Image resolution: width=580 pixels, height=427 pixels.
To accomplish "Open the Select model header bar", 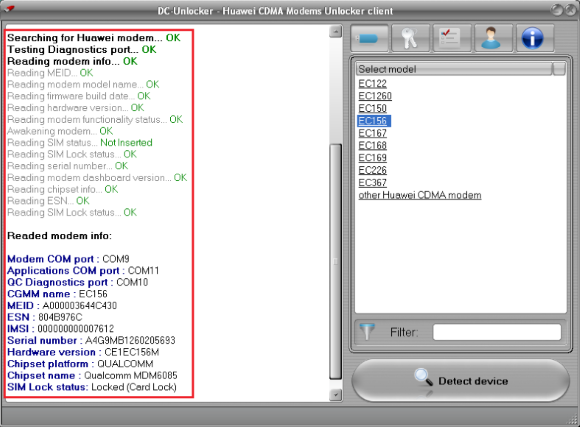I will (x=454, y=69).
